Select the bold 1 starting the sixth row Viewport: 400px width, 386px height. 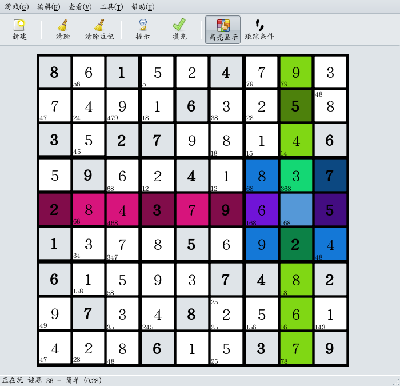click(54, 244)
